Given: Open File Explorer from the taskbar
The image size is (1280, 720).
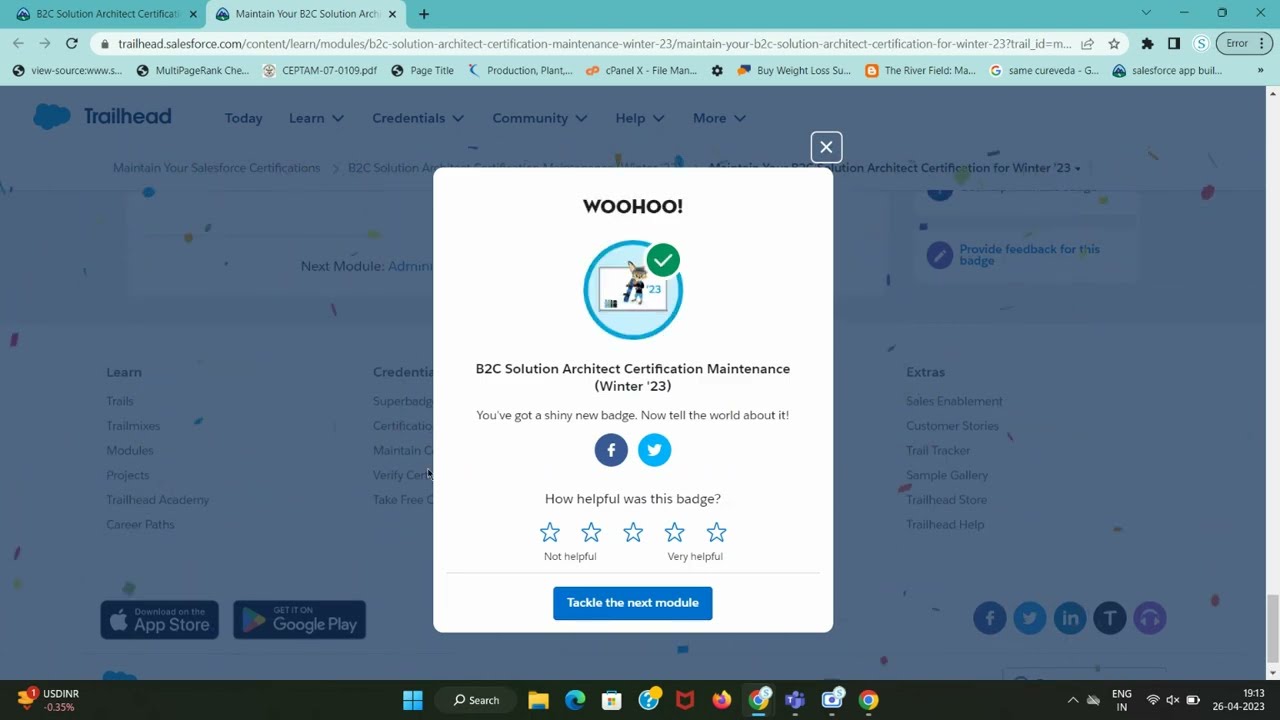Looking at the screenshot, I should tap(538, 700).
